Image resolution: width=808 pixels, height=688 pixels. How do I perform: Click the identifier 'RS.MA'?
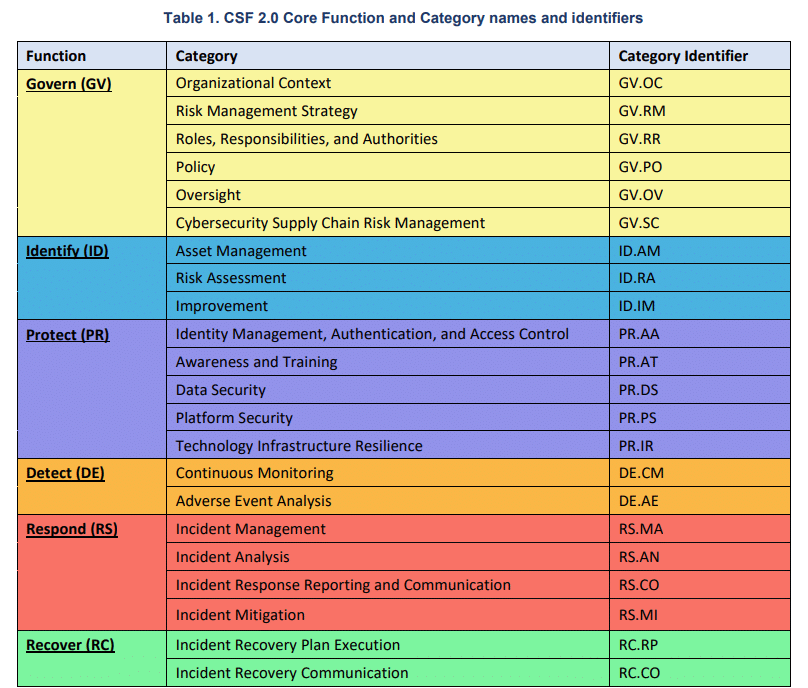641,529
